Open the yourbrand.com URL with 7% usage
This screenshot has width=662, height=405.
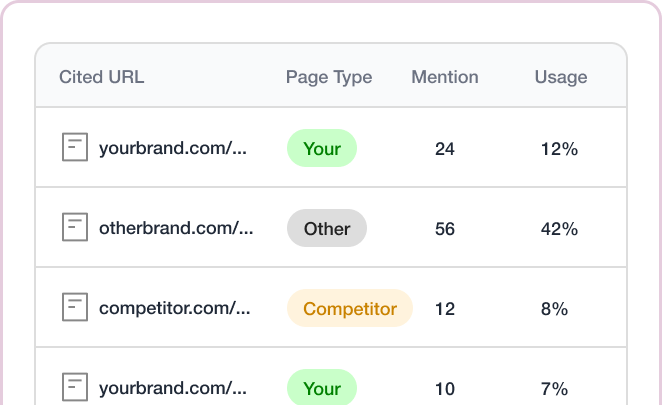[x=173, y=388]
